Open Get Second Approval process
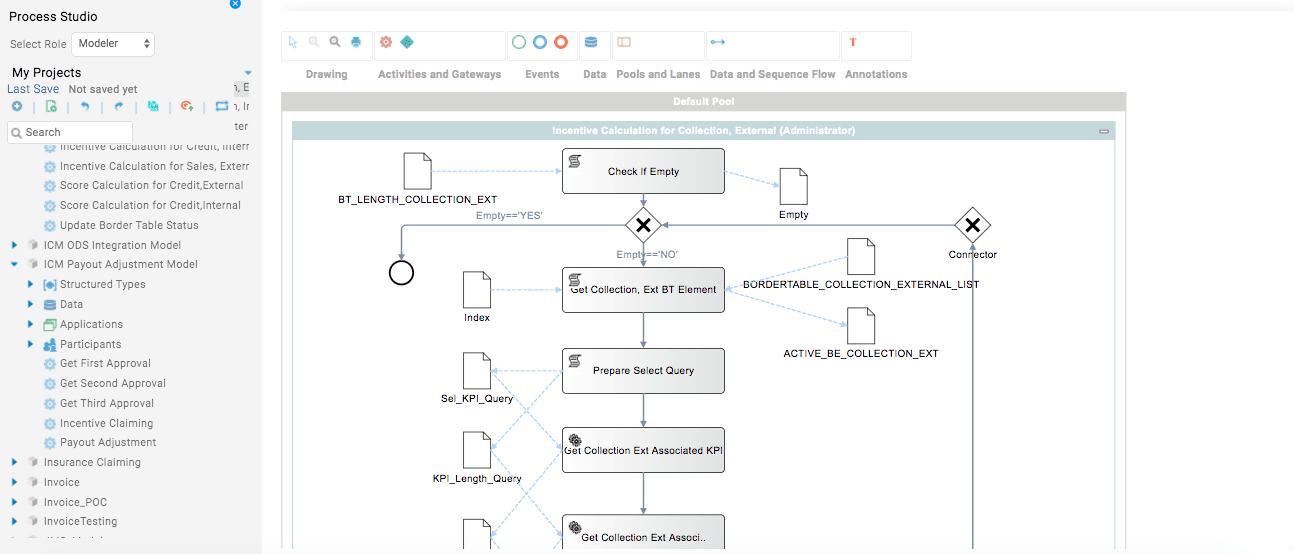 (x=113, y=383)
